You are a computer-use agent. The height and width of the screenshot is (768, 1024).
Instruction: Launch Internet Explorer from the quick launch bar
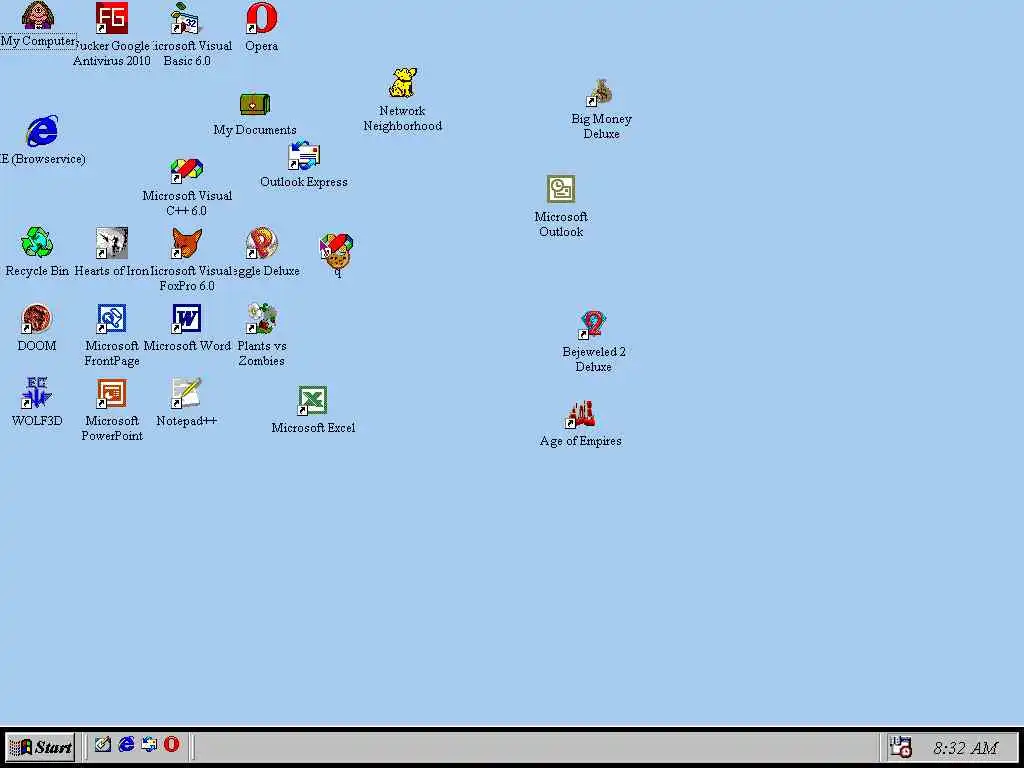pyautogui.click(x=126, y=744)
